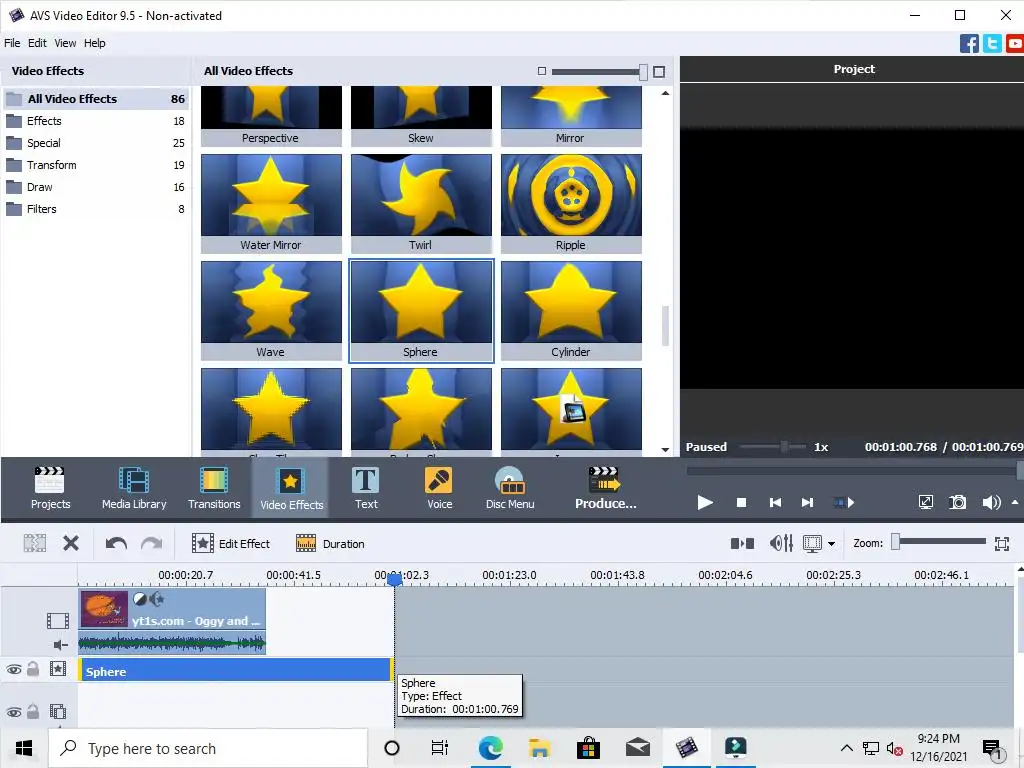Click the blue timeline playhead marker
Screen dimensions: 1024x768
pos(394,579)
